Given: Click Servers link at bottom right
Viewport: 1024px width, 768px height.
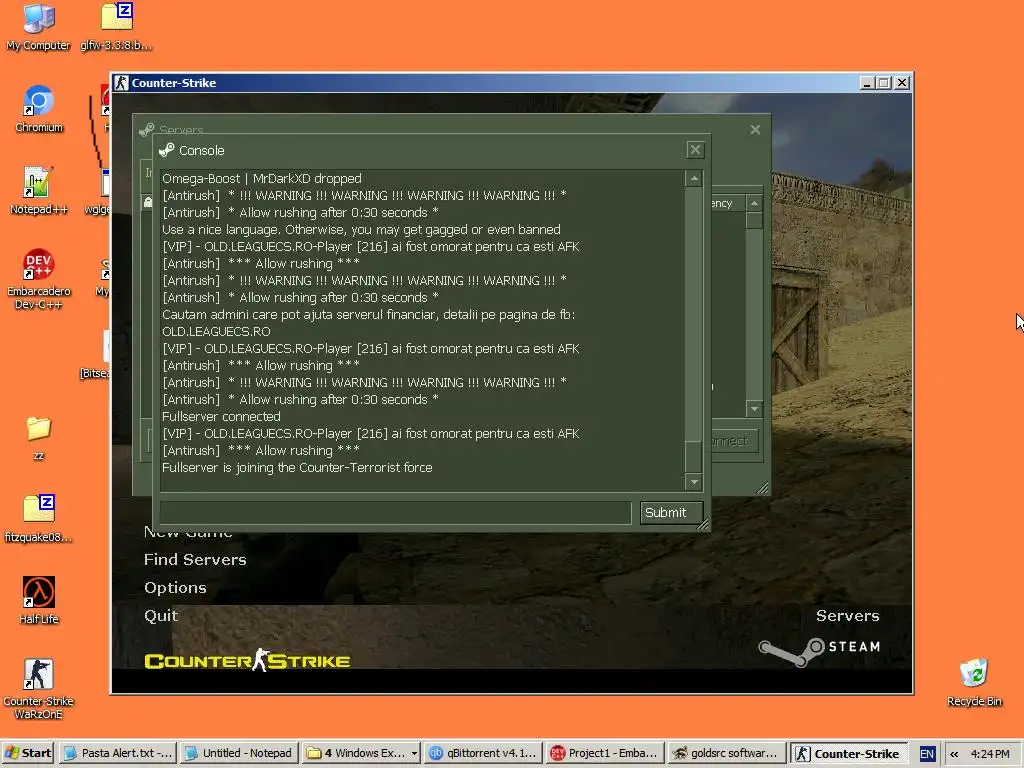Looking at the screenshot, I should 848,616.
